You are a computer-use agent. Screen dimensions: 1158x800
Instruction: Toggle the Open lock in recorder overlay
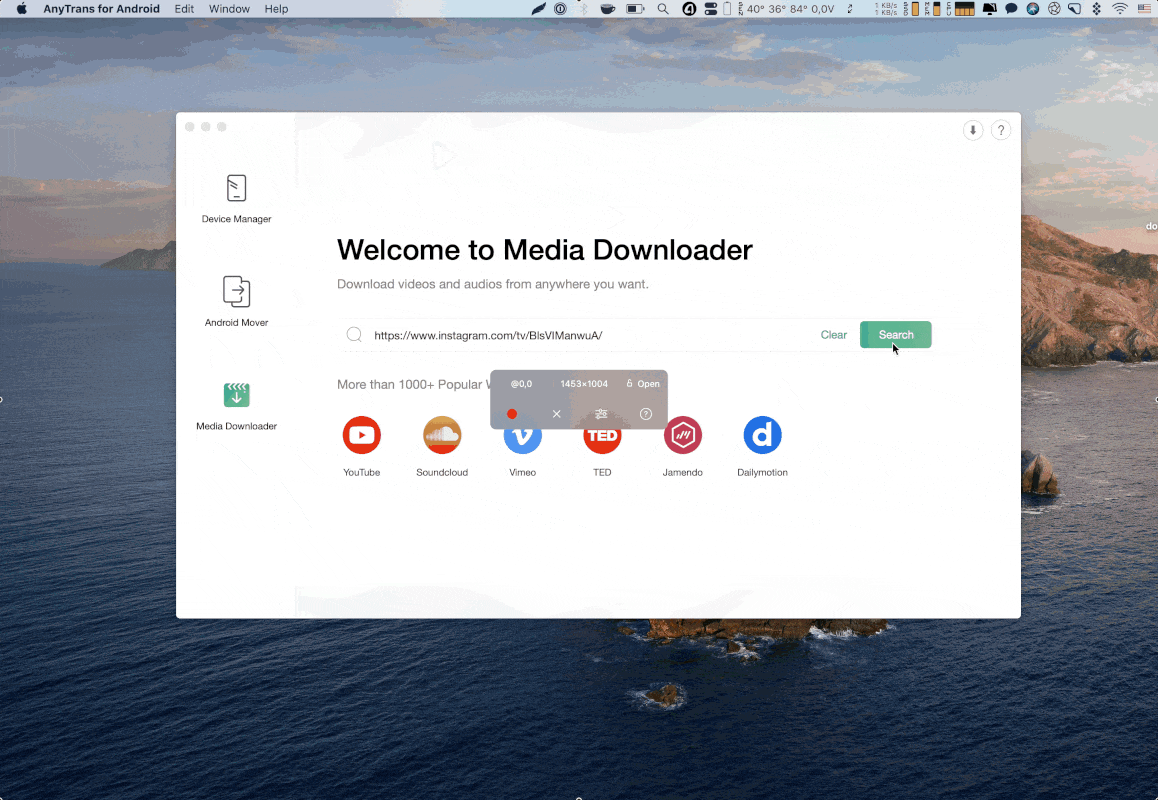[643, 384]
